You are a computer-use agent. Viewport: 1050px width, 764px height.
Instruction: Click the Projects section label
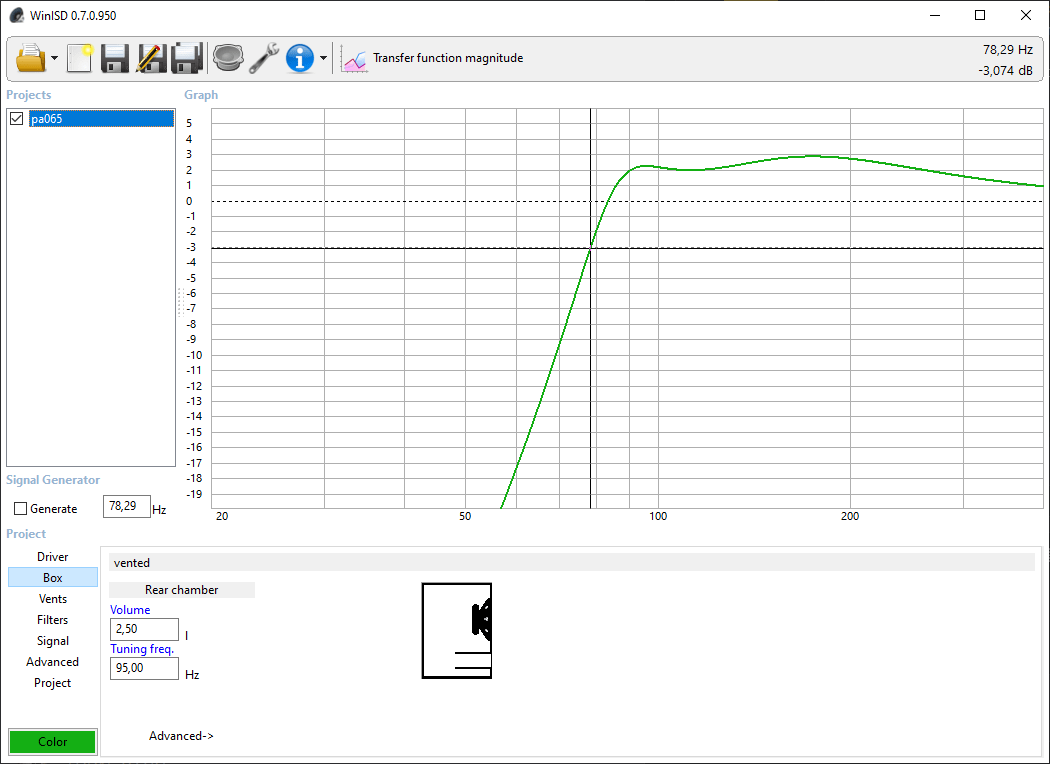tap(29, 95)
